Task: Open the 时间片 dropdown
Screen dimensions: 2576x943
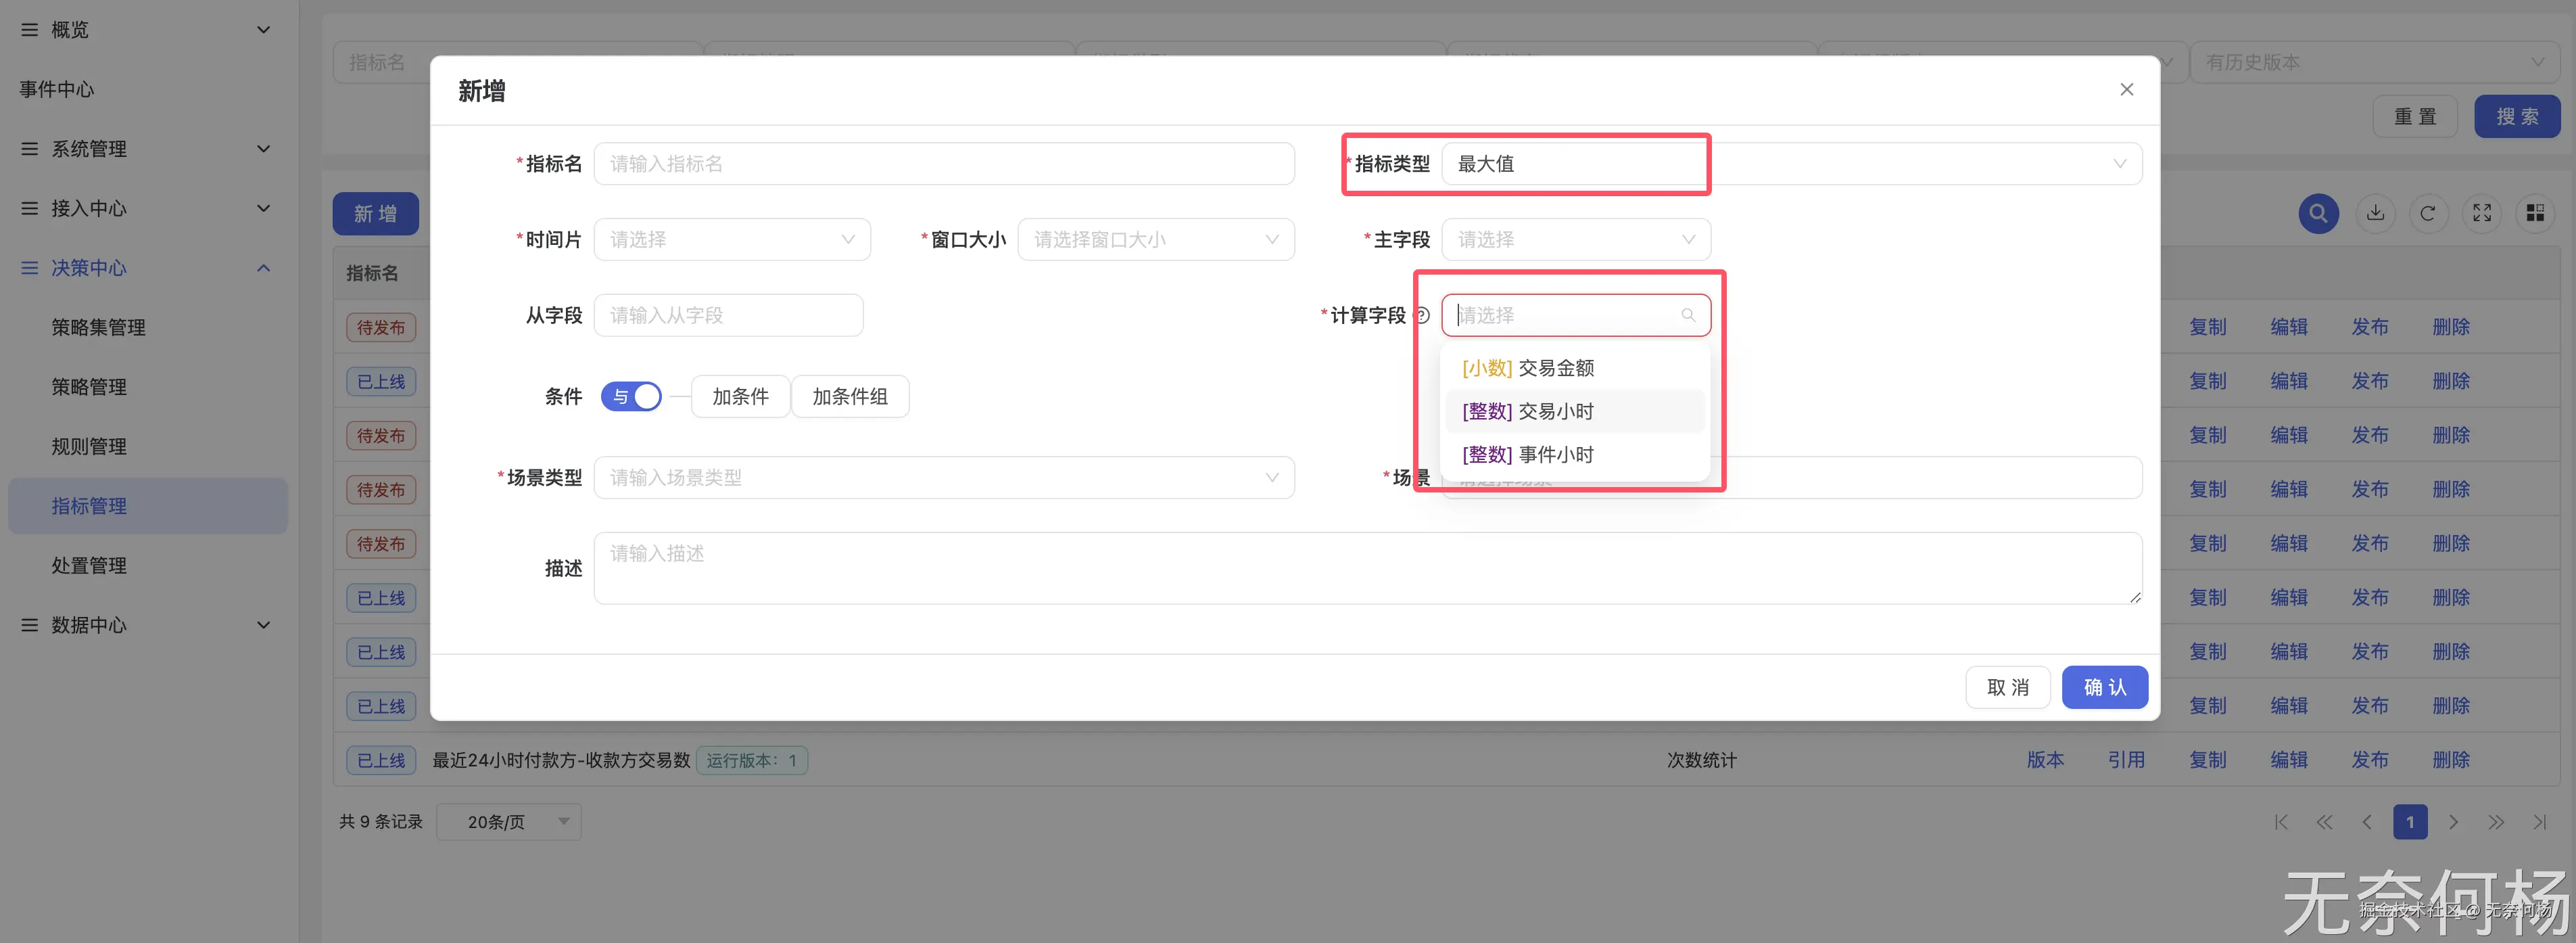Action: pos(732,240)
